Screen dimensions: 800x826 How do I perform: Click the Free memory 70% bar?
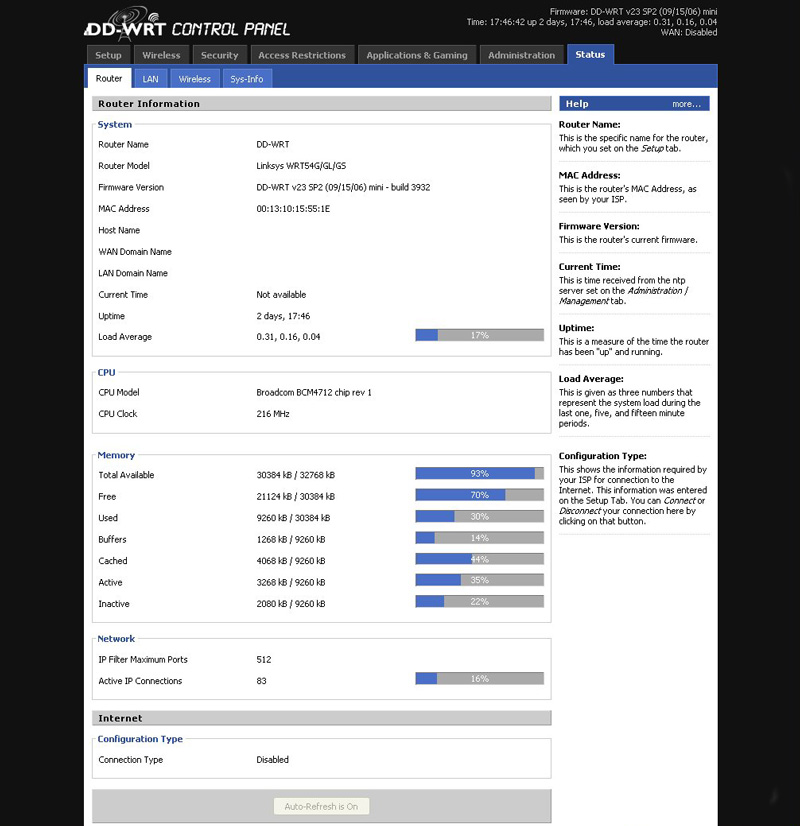pyautogui.click(x=479, y=495)
